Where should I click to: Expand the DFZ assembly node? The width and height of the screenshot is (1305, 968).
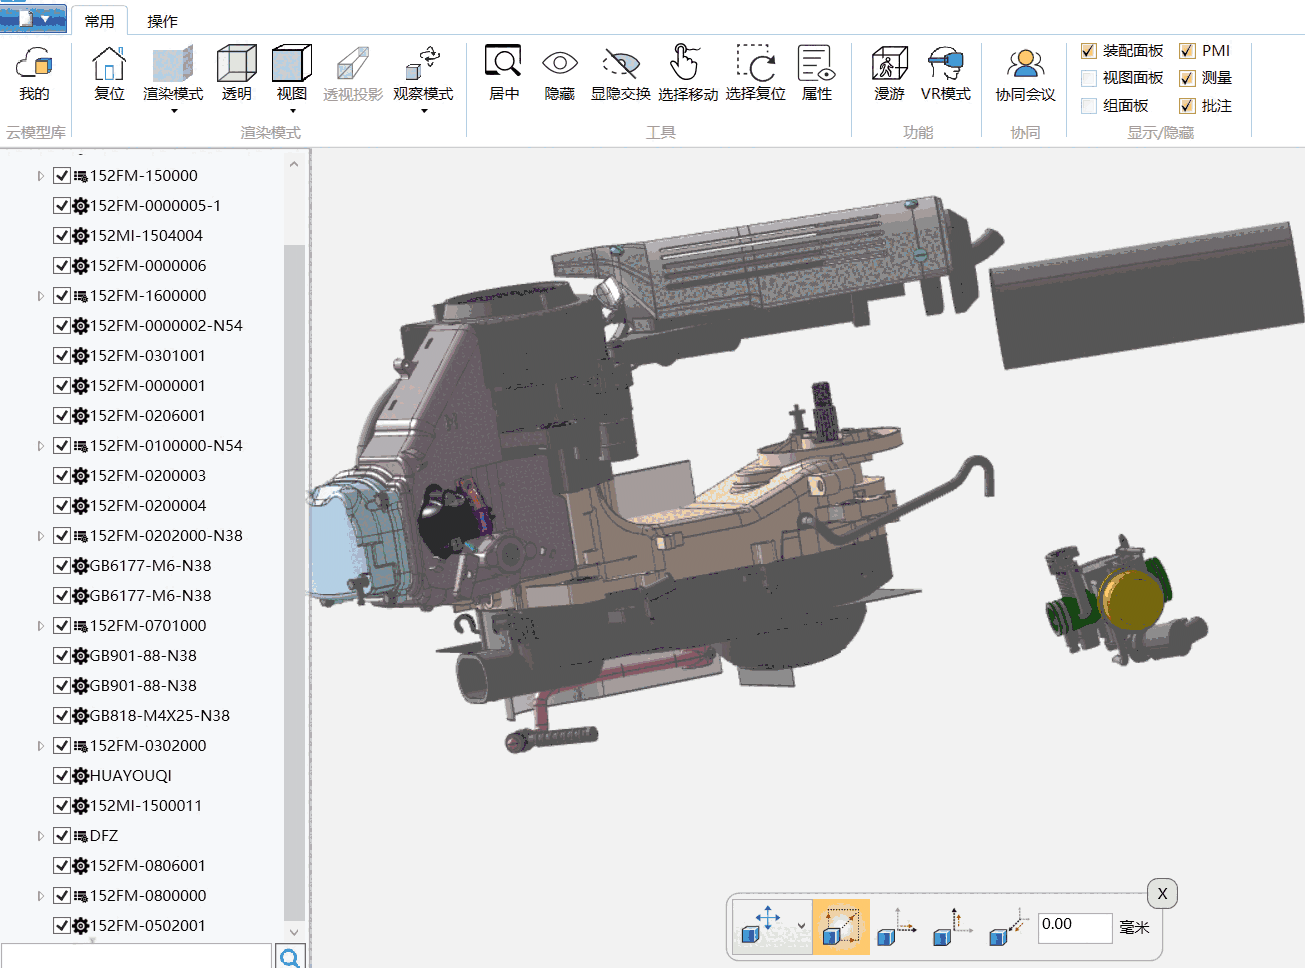coord(40,836)
